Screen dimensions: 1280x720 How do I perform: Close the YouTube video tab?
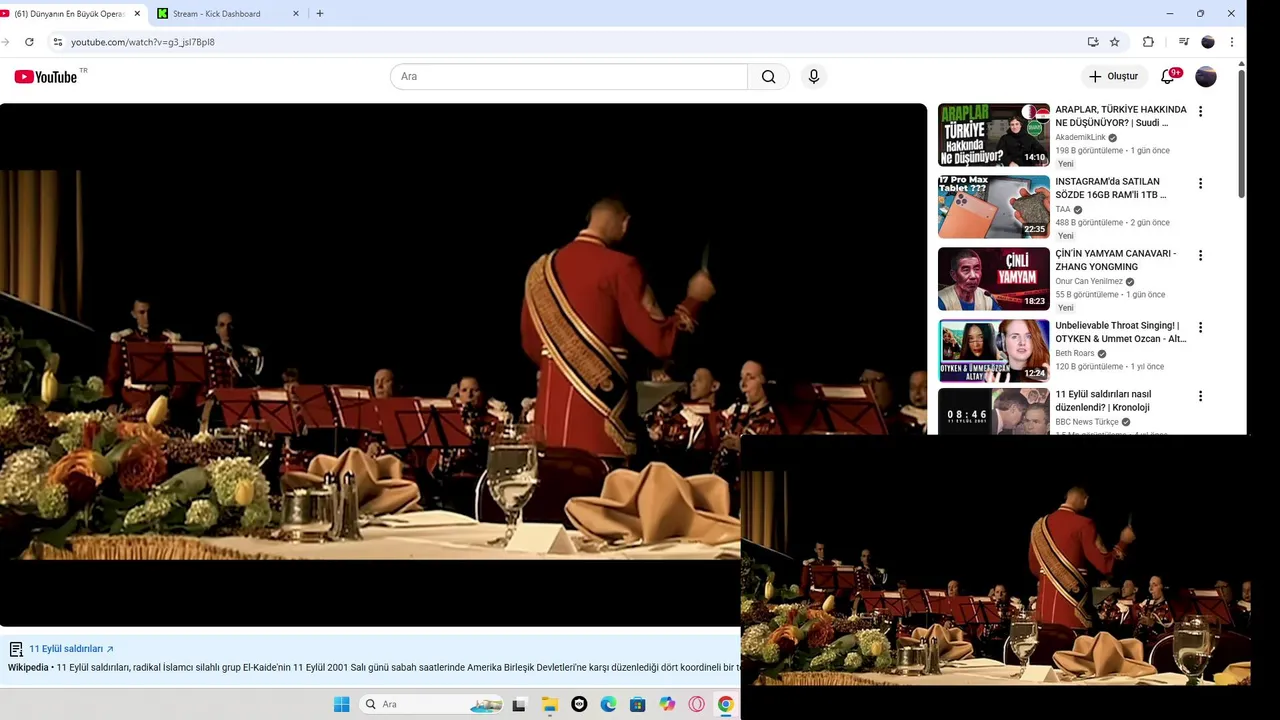pos(137,14)
